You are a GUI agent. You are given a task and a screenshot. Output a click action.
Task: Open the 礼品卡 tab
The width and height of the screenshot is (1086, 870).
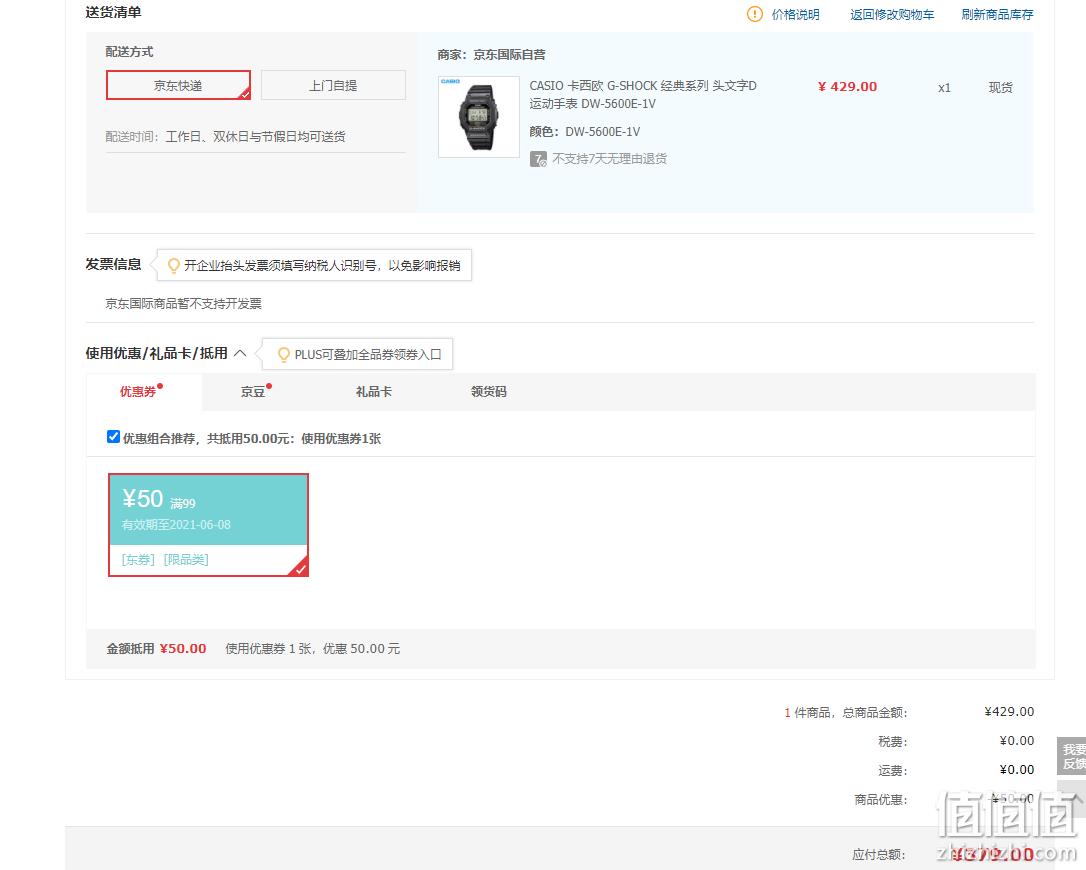tap(373, 392)
